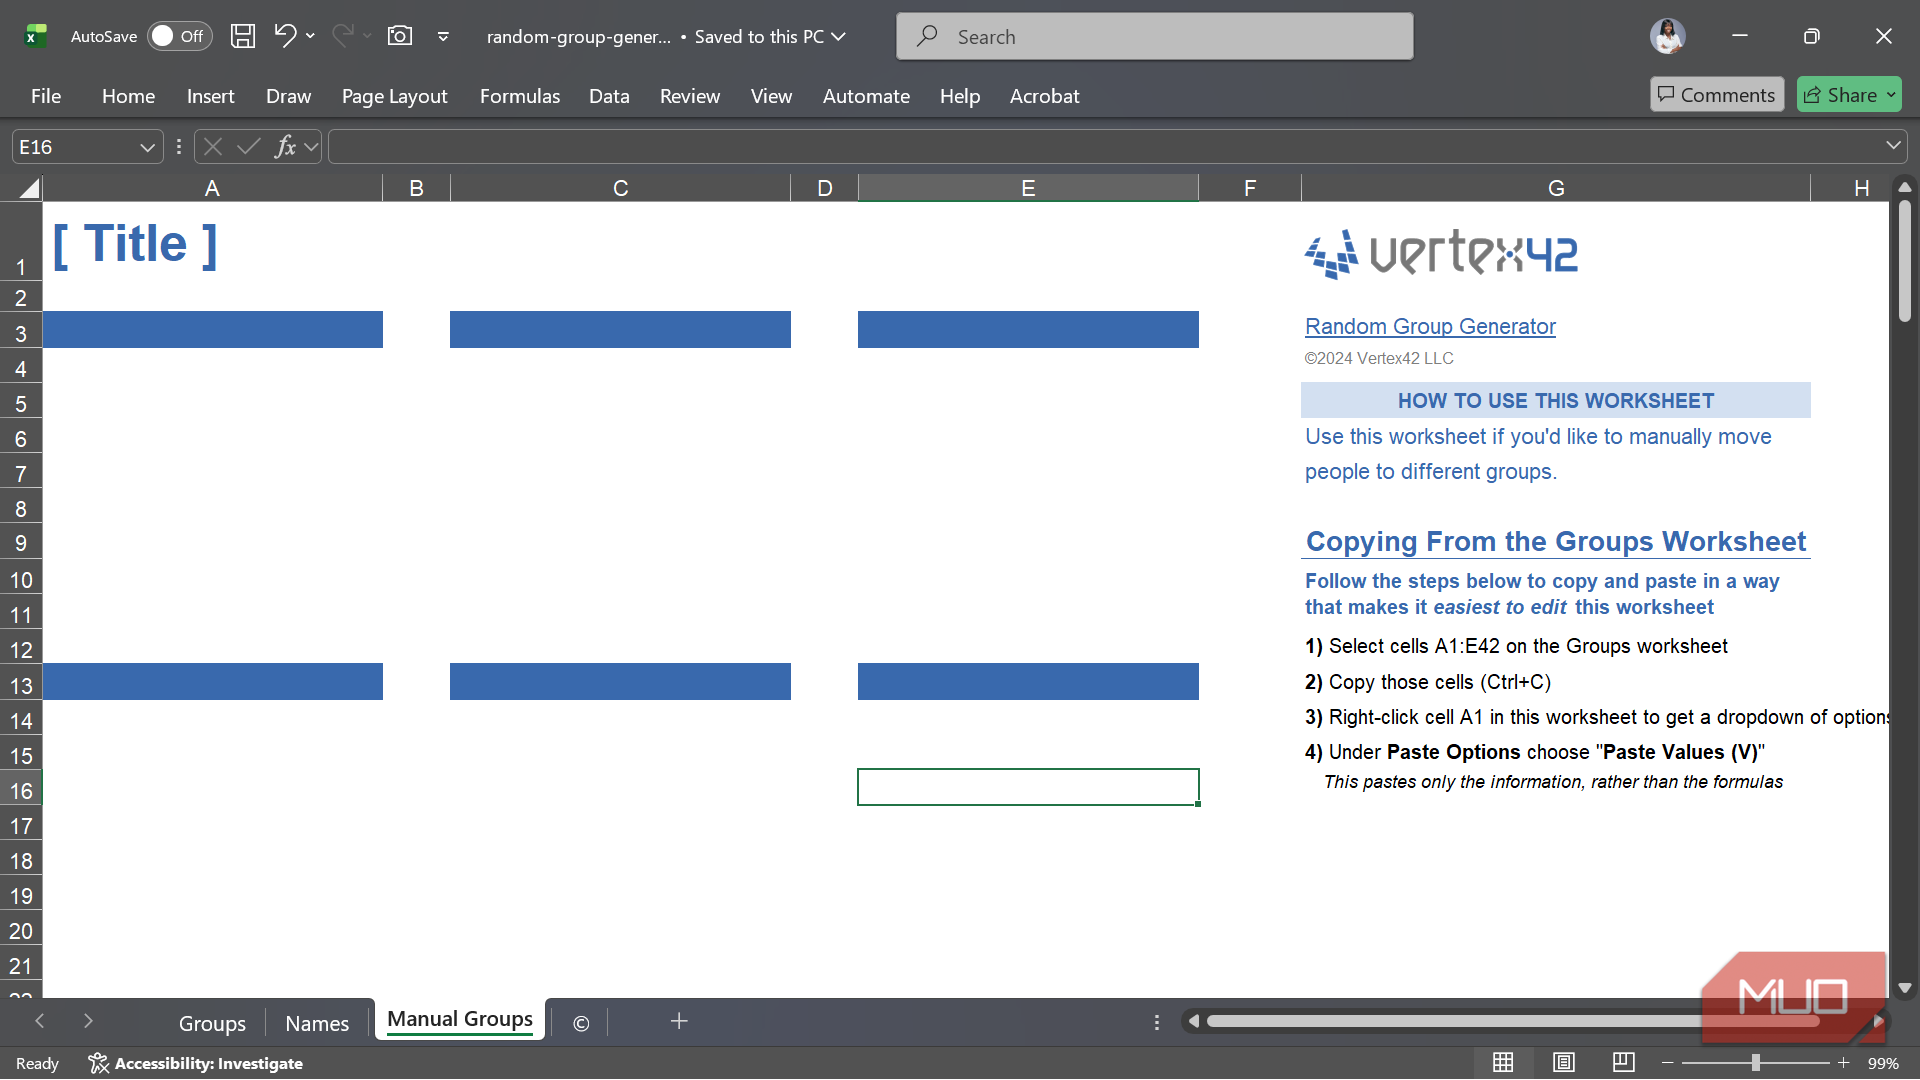Open the Page Layout ribbon tab
Screen dimensions: 1920x1080
pyautogui.click(x=394, y=96)
